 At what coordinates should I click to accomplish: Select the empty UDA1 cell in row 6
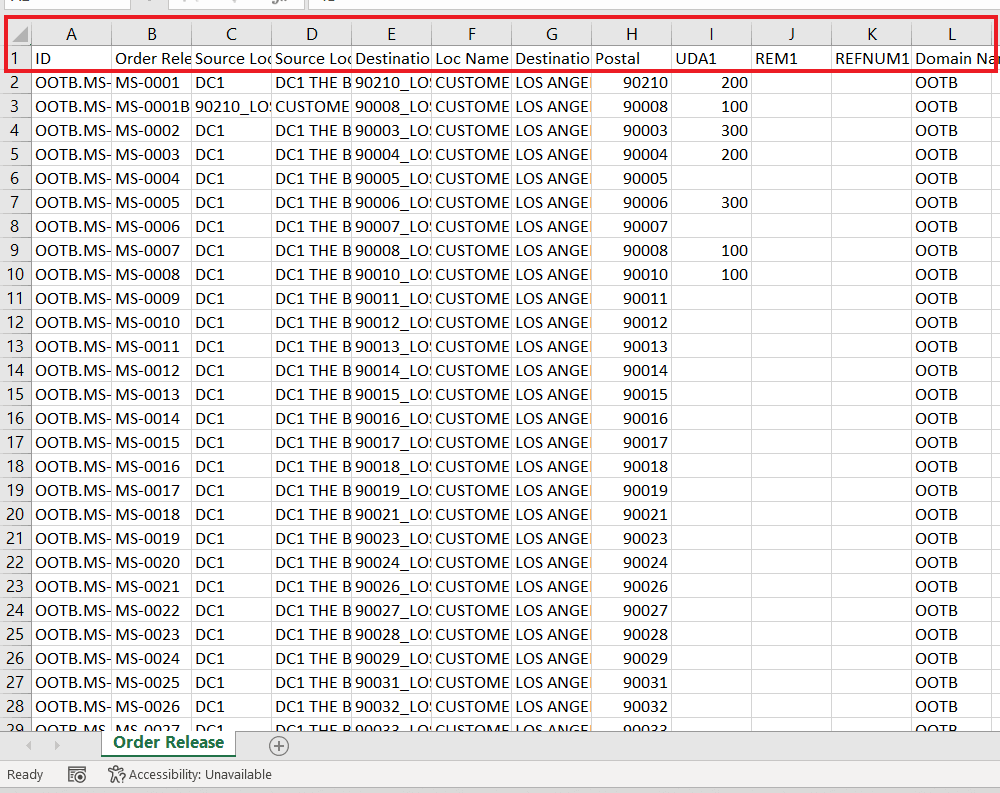pyautogui.click(x=712, y=179)
